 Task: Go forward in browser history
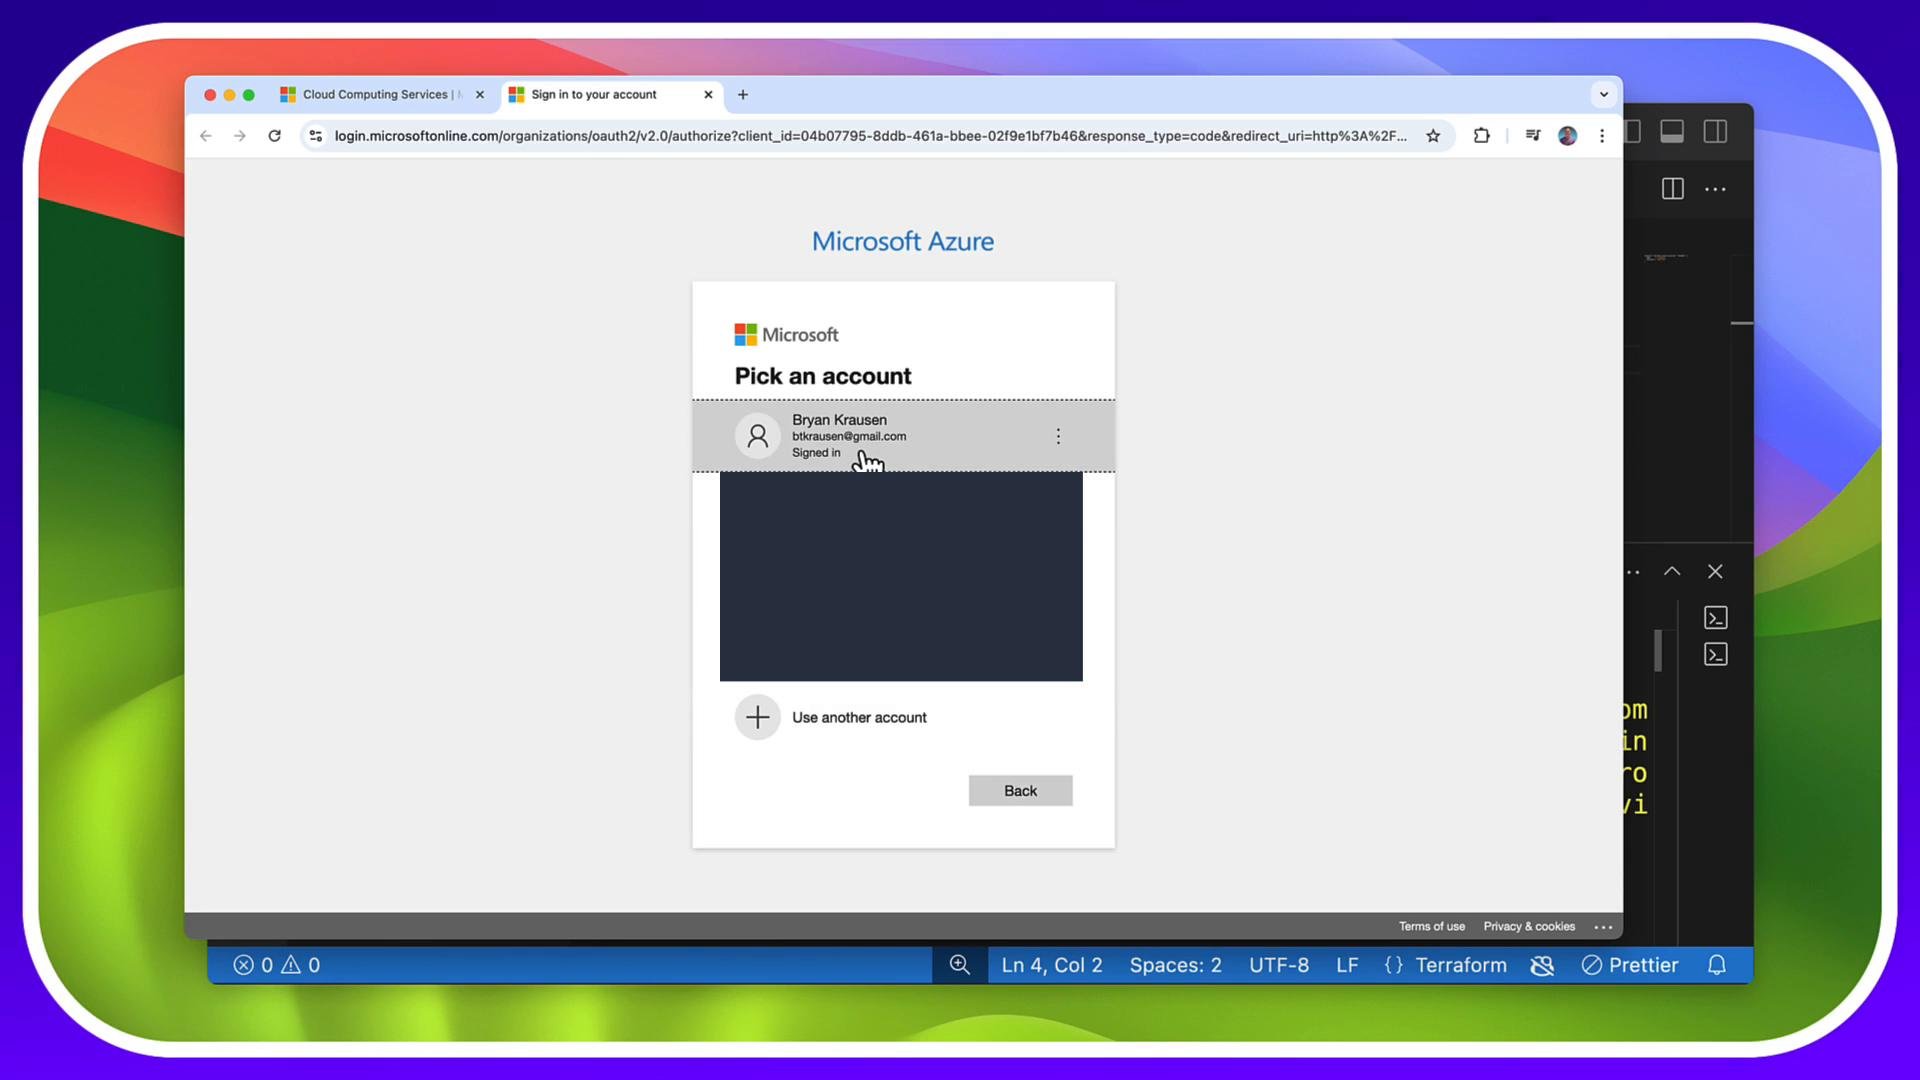click(x=240, y=136)
